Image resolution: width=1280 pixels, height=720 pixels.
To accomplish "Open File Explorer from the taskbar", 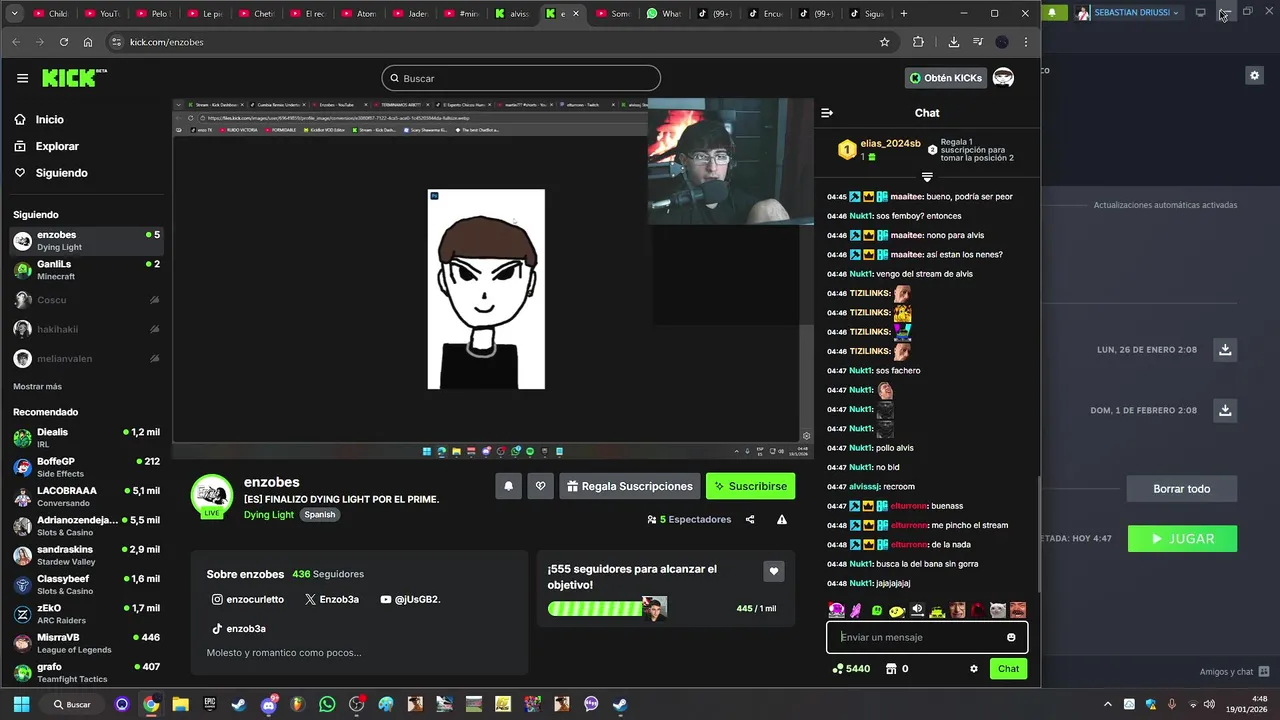I will coord(180,704).
